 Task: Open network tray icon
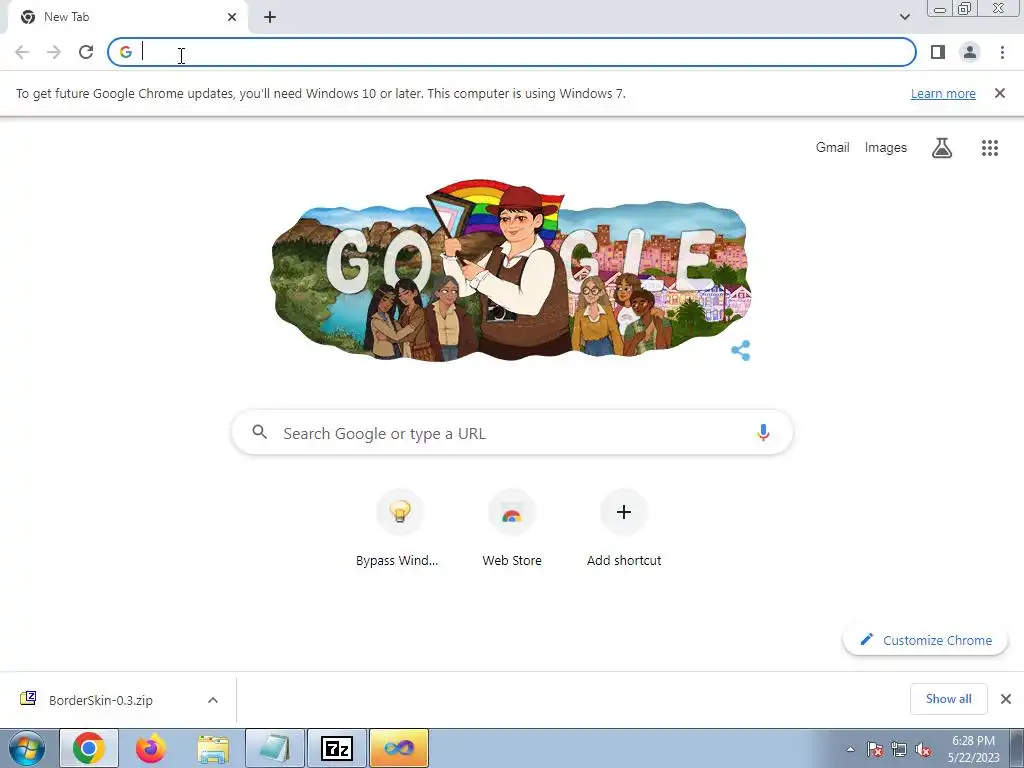899,749
